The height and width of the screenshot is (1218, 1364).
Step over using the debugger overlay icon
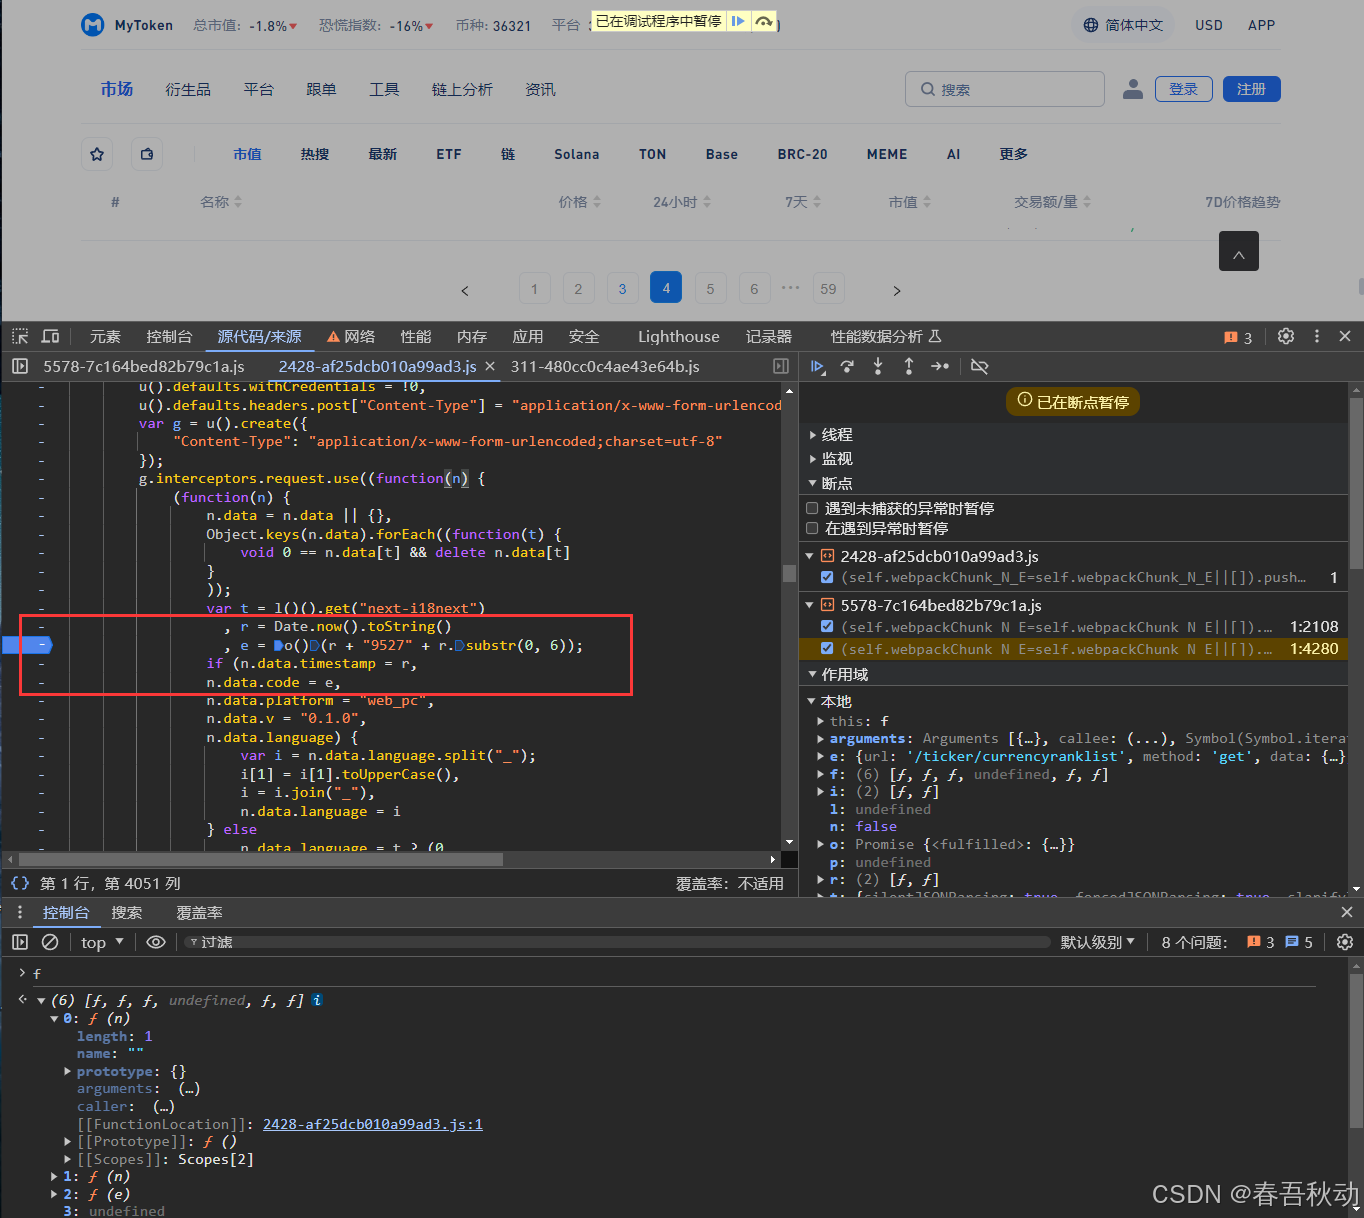[x=763, y=21]
